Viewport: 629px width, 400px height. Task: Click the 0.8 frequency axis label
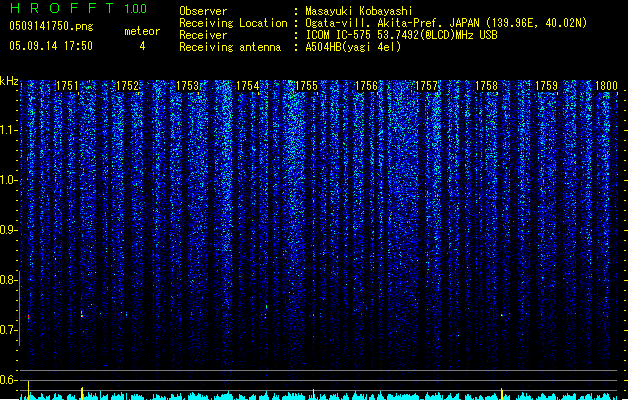8,280
